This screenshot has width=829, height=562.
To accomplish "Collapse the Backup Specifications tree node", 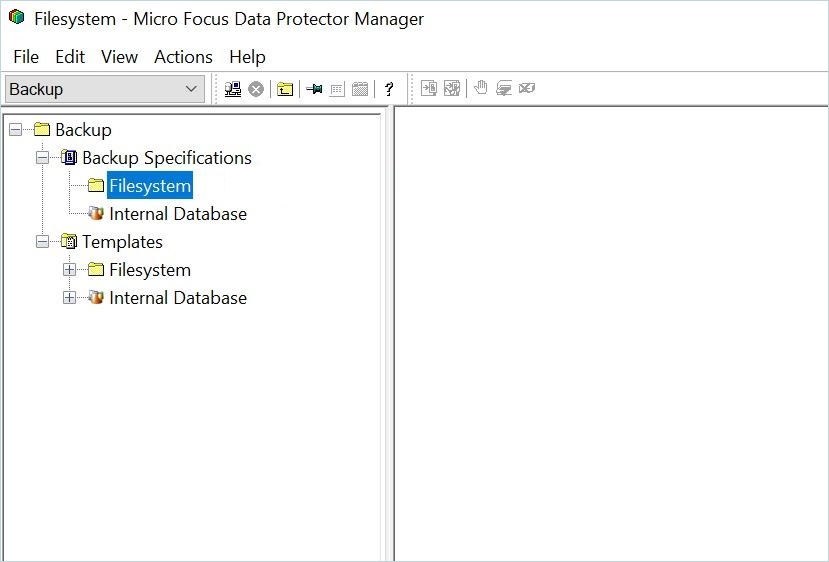I will tap(42, 158).
